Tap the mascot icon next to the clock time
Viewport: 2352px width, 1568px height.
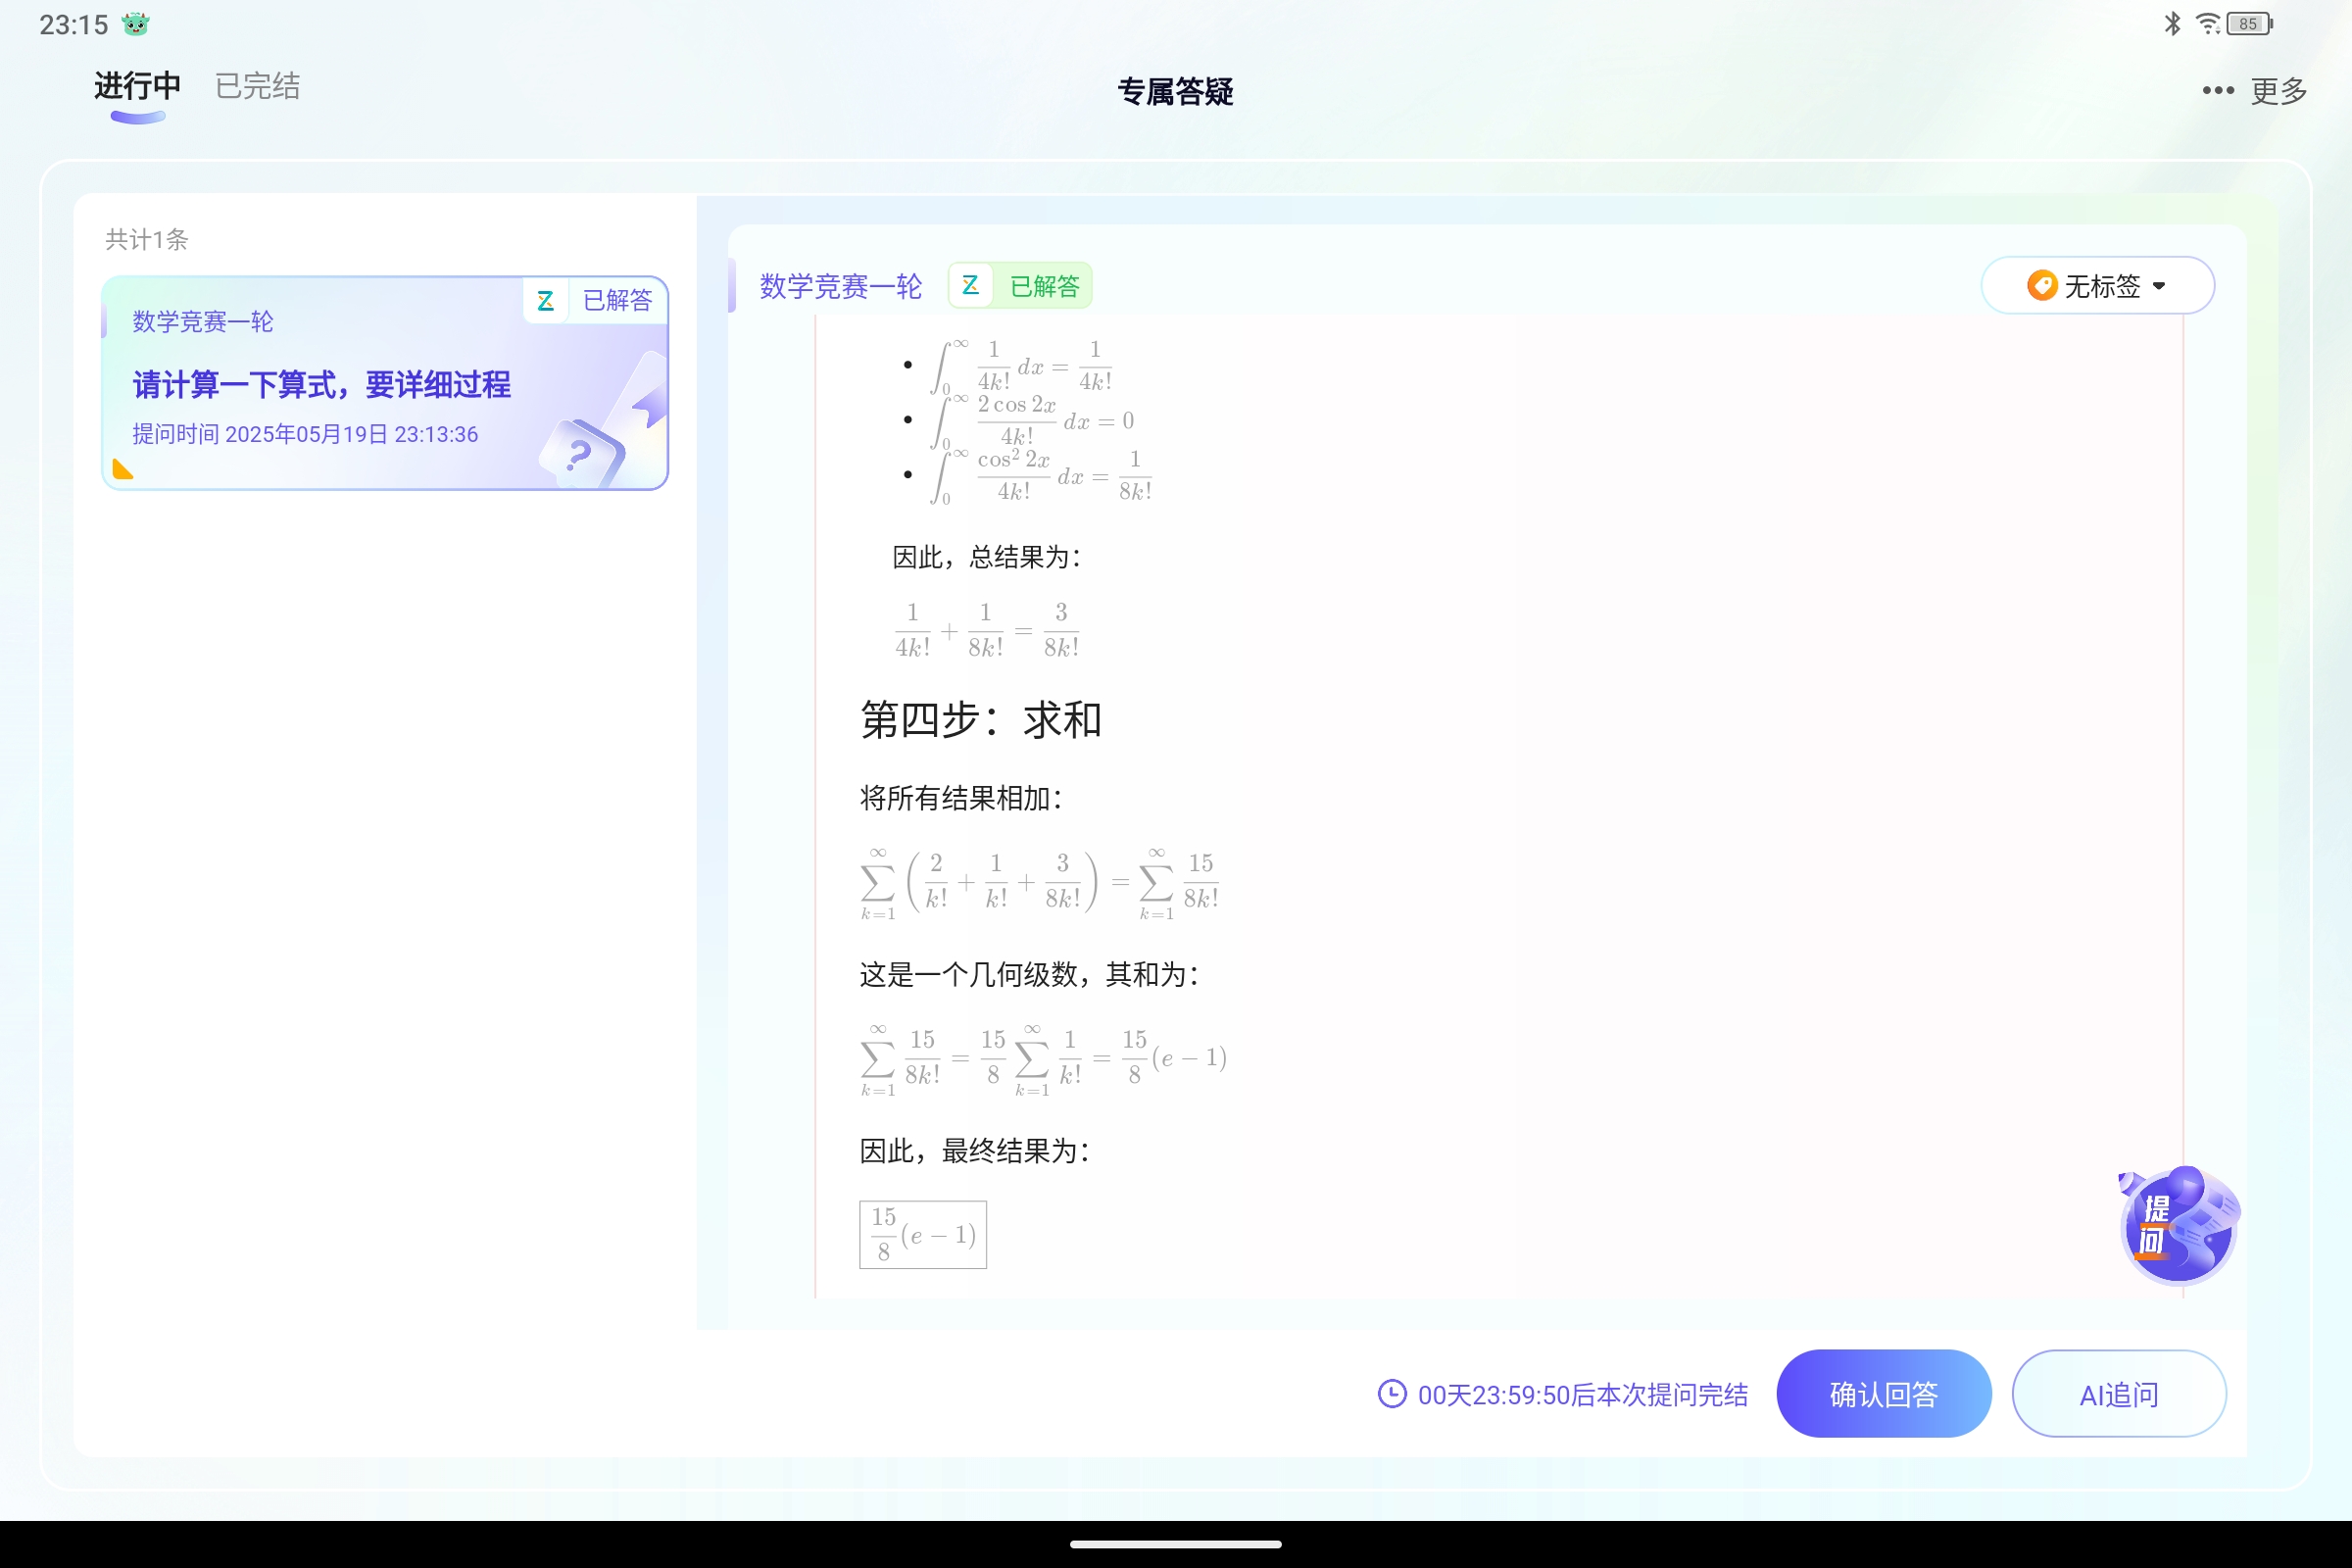(x=133, y=23)
